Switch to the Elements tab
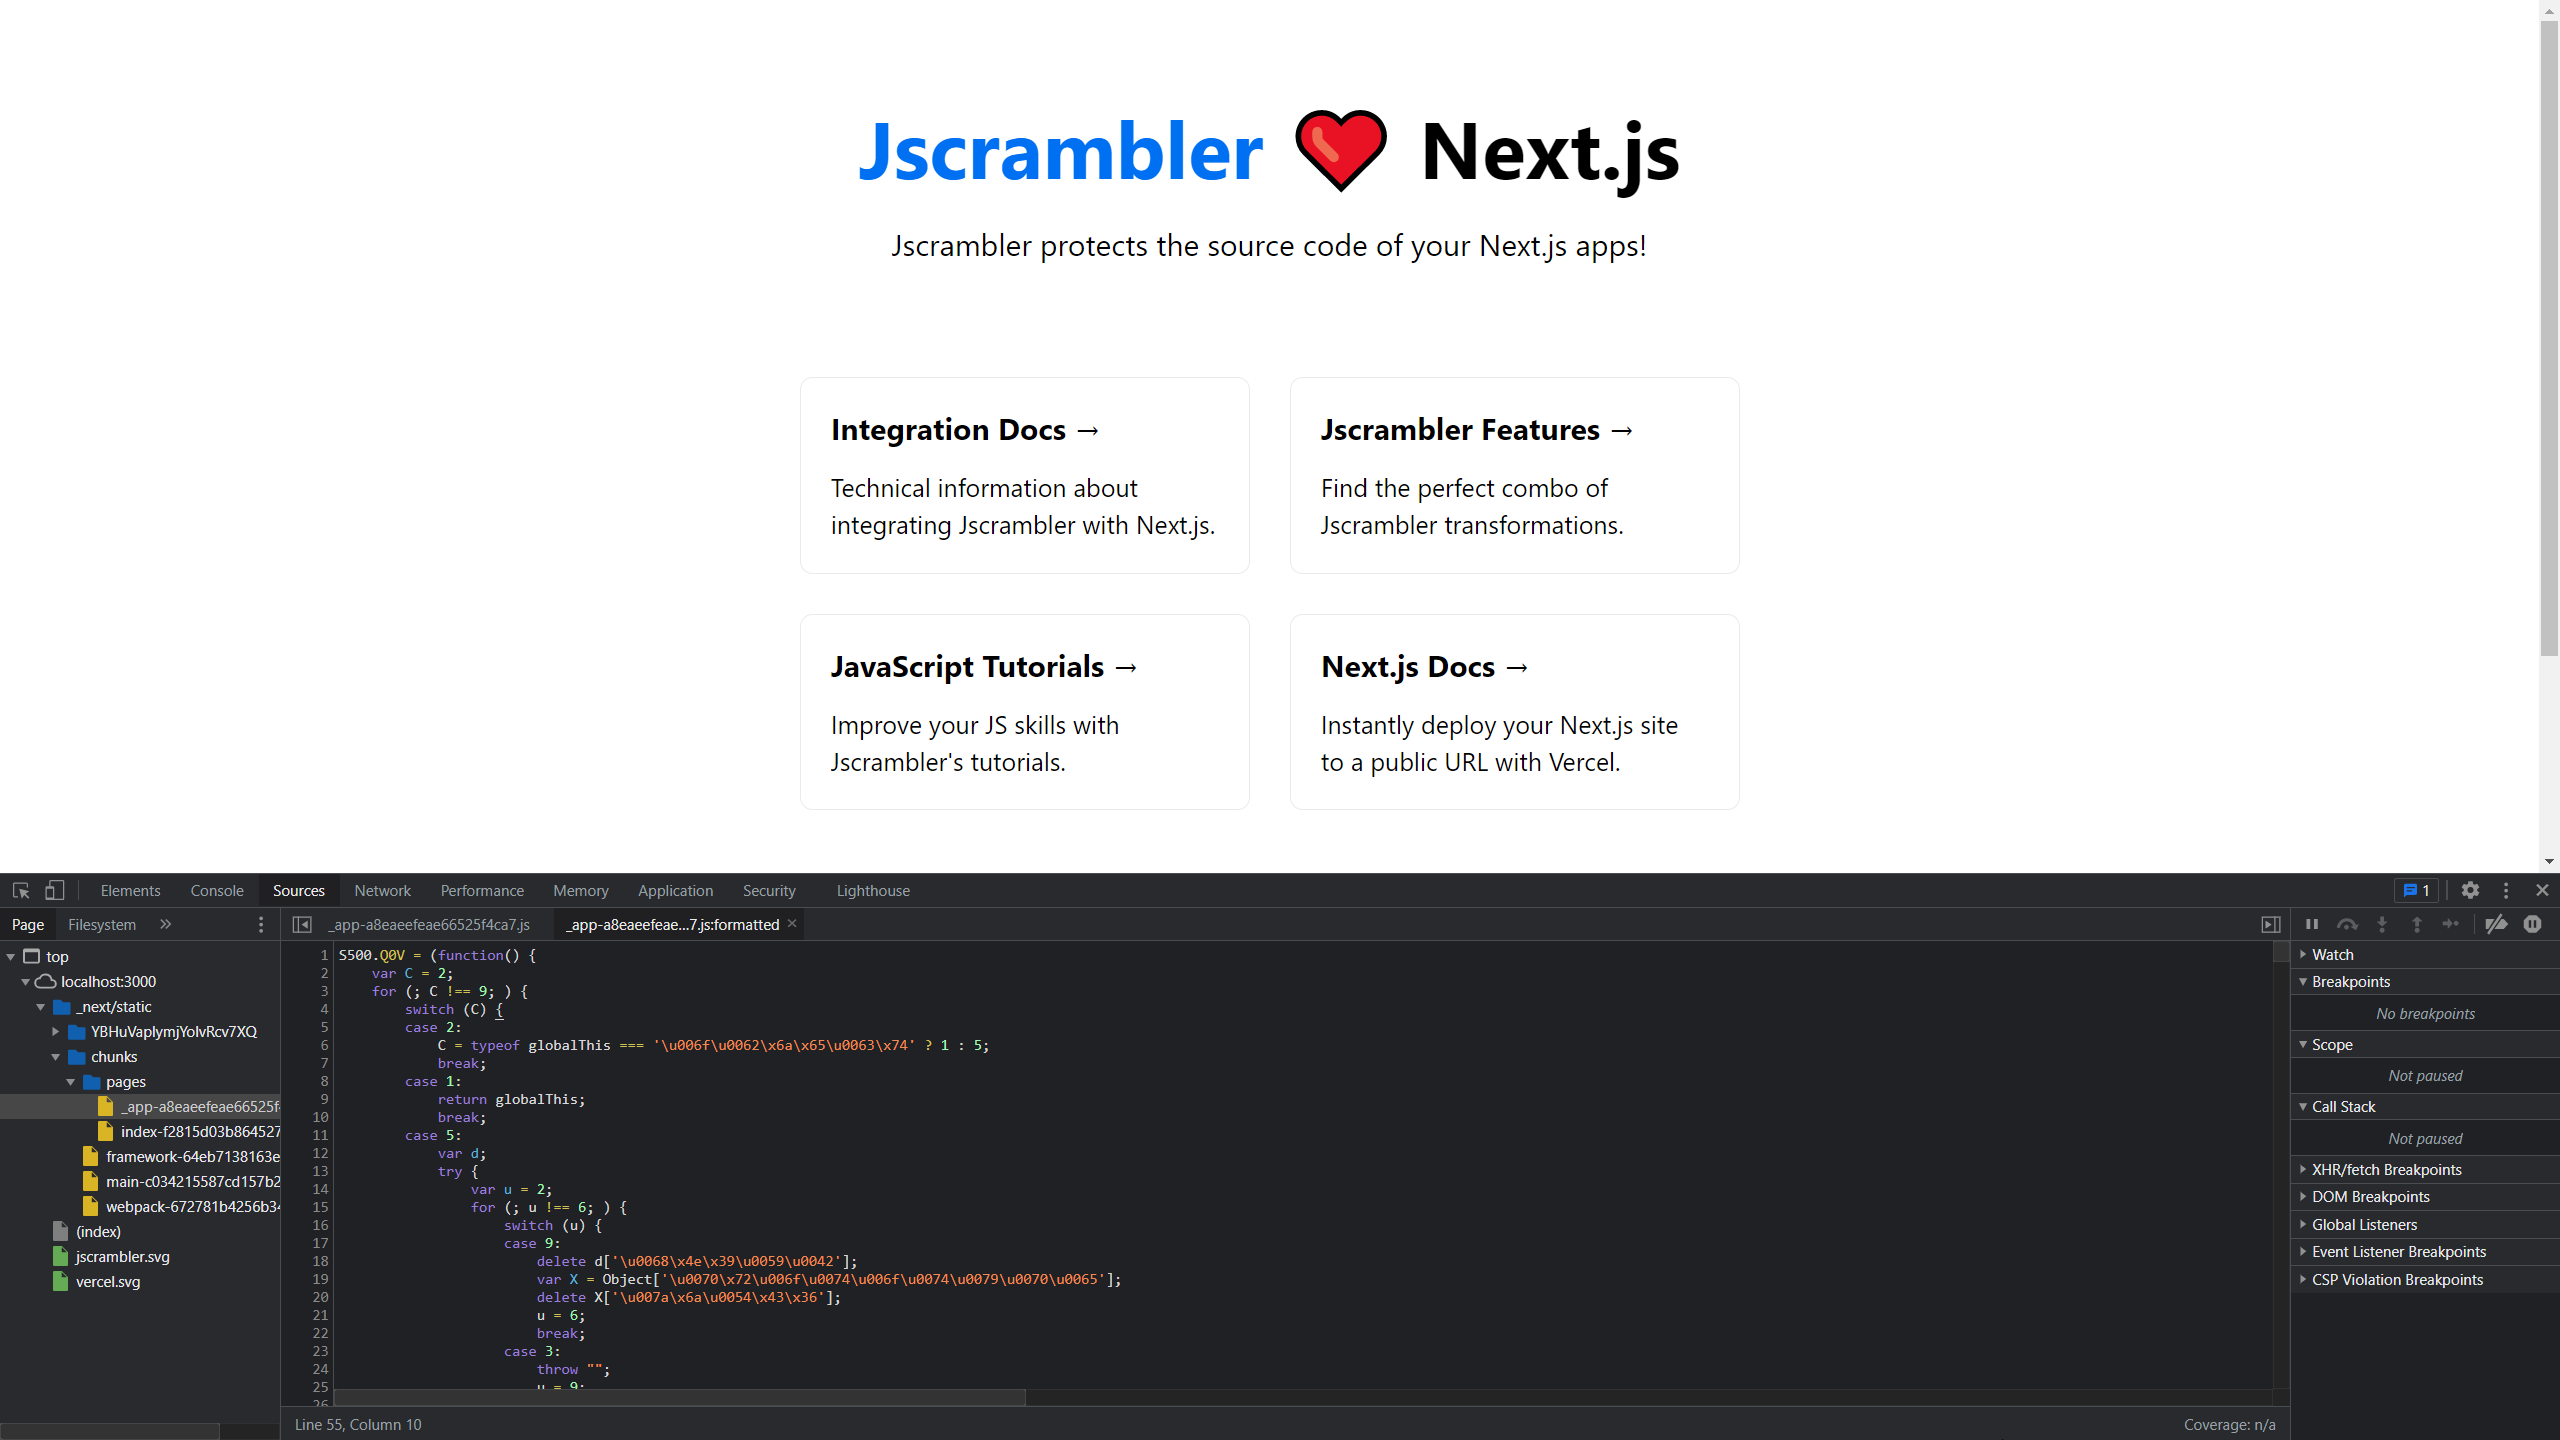The height and width of the screenshot is (1440, 2560). coord(130,890)
